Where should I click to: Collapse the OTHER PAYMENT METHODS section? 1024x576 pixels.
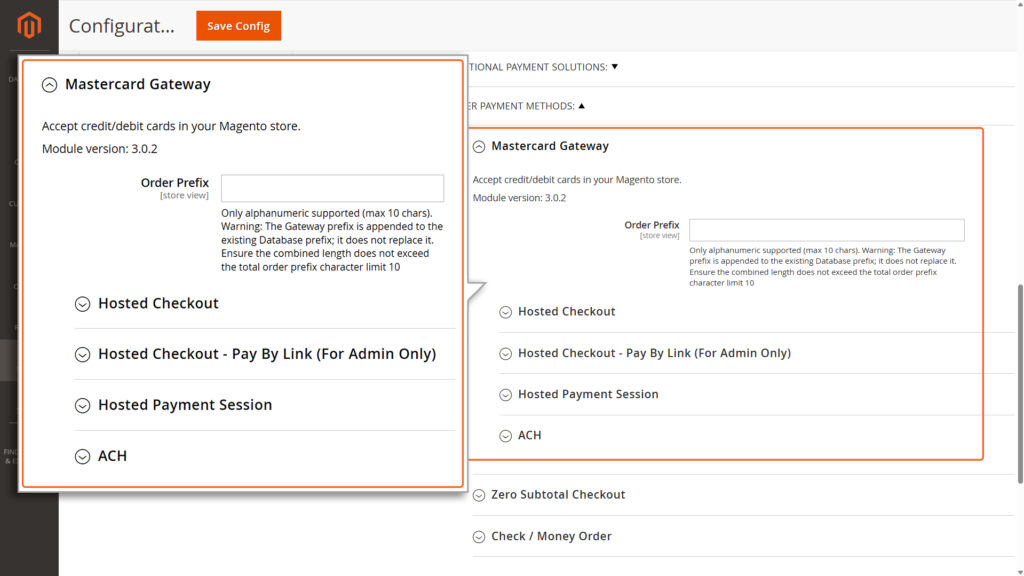[x=582, y=105]
